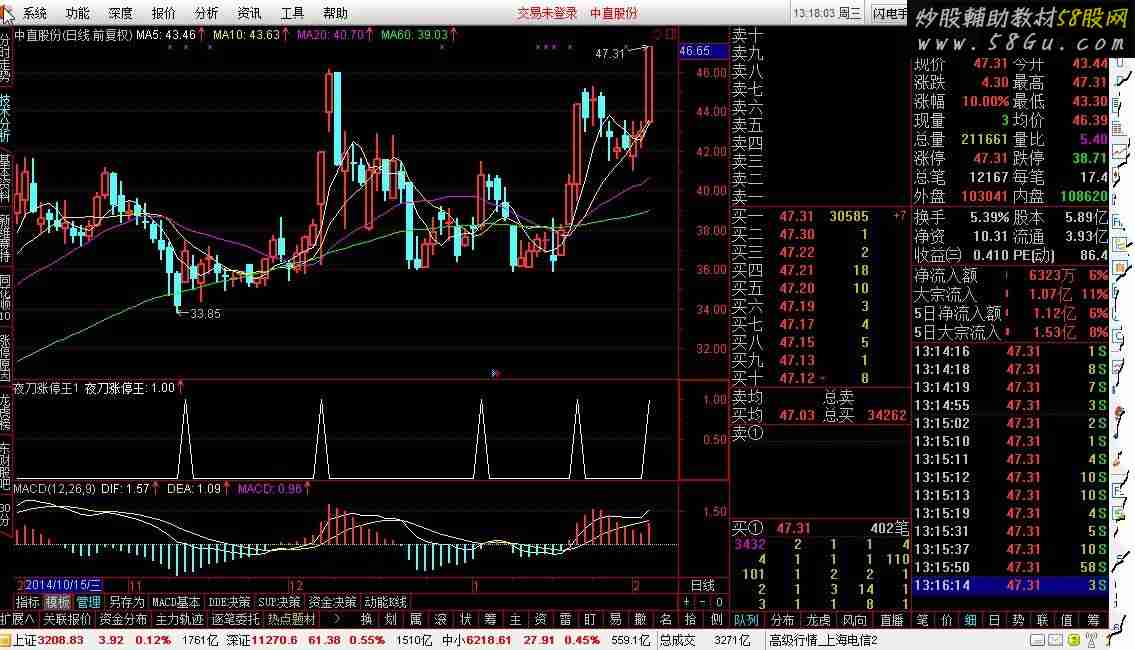Click the 价 price view icon
Image resolution: width=1135 pixels, height=650 pixels.
pyautogui.click(x=946, y=620)
